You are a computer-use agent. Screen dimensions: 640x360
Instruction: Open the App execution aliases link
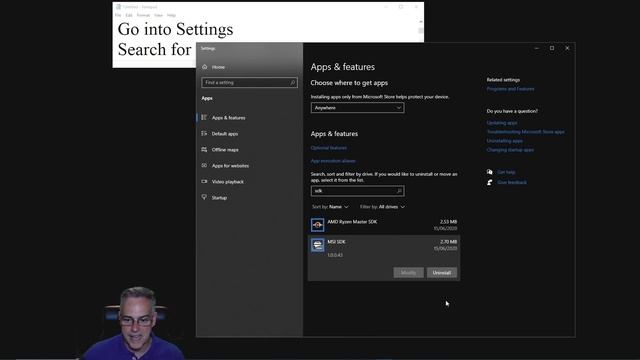pos(333,161)
